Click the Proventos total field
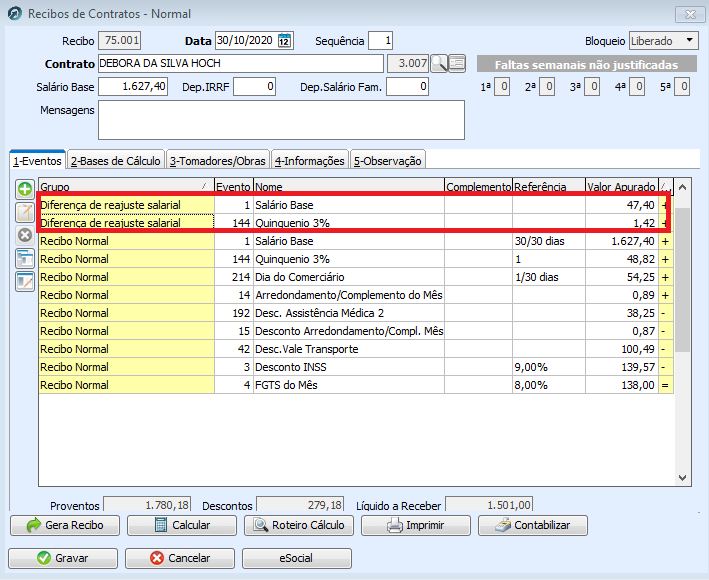Screen dimensions: 709x580 (147, 505)
